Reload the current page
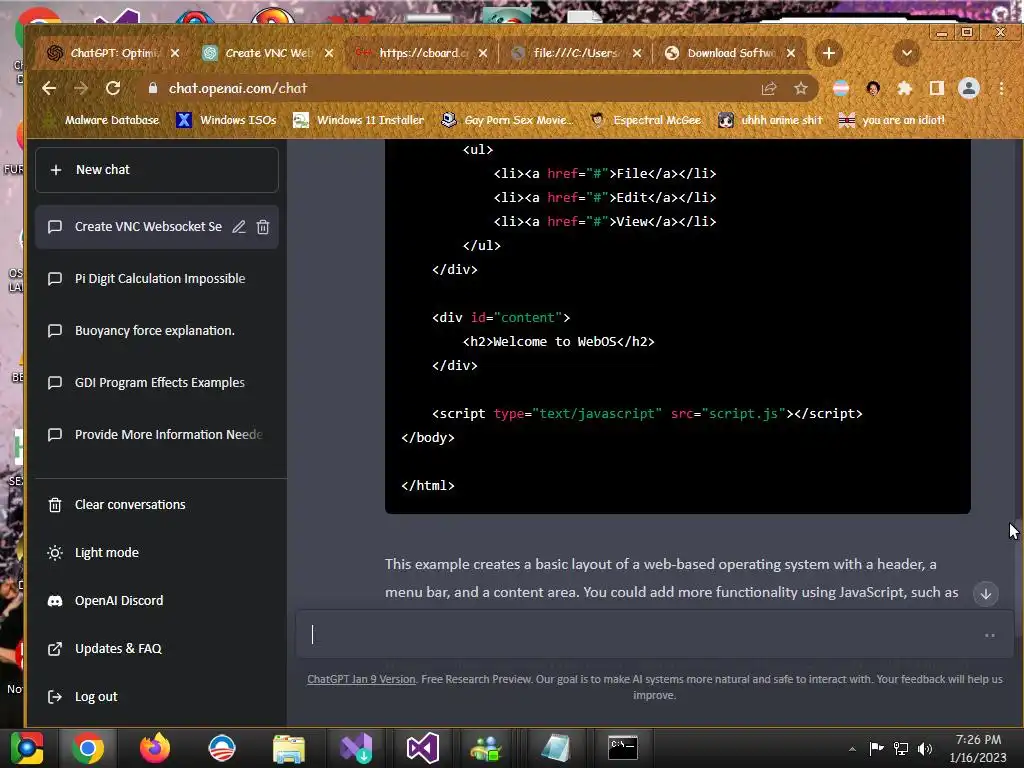 [113, 88]
